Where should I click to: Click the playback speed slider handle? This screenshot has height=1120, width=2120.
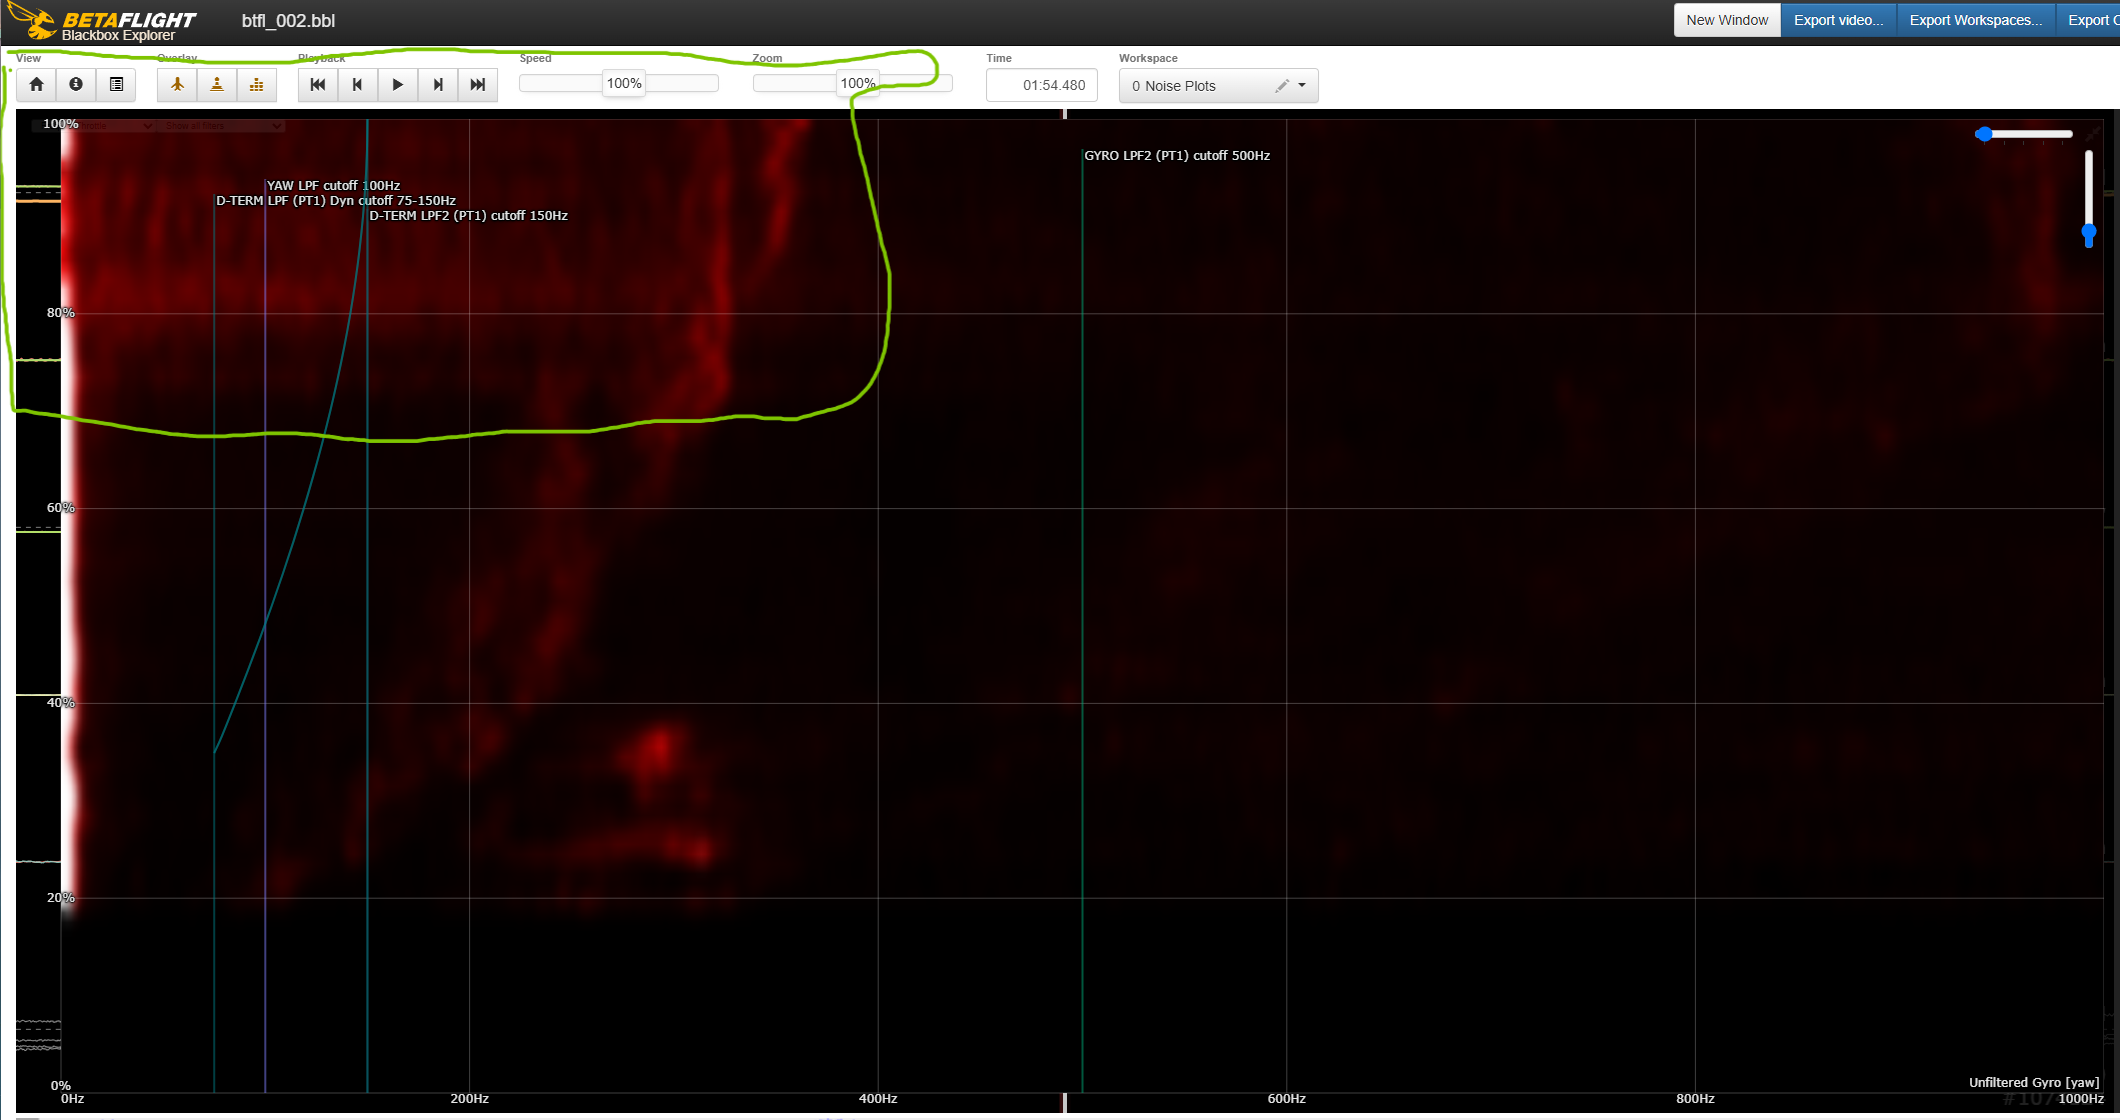624,84
